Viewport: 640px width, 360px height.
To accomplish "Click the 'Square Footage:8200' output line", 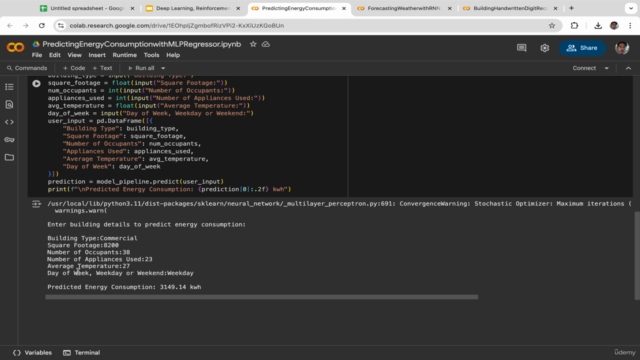I will [83, 245].
